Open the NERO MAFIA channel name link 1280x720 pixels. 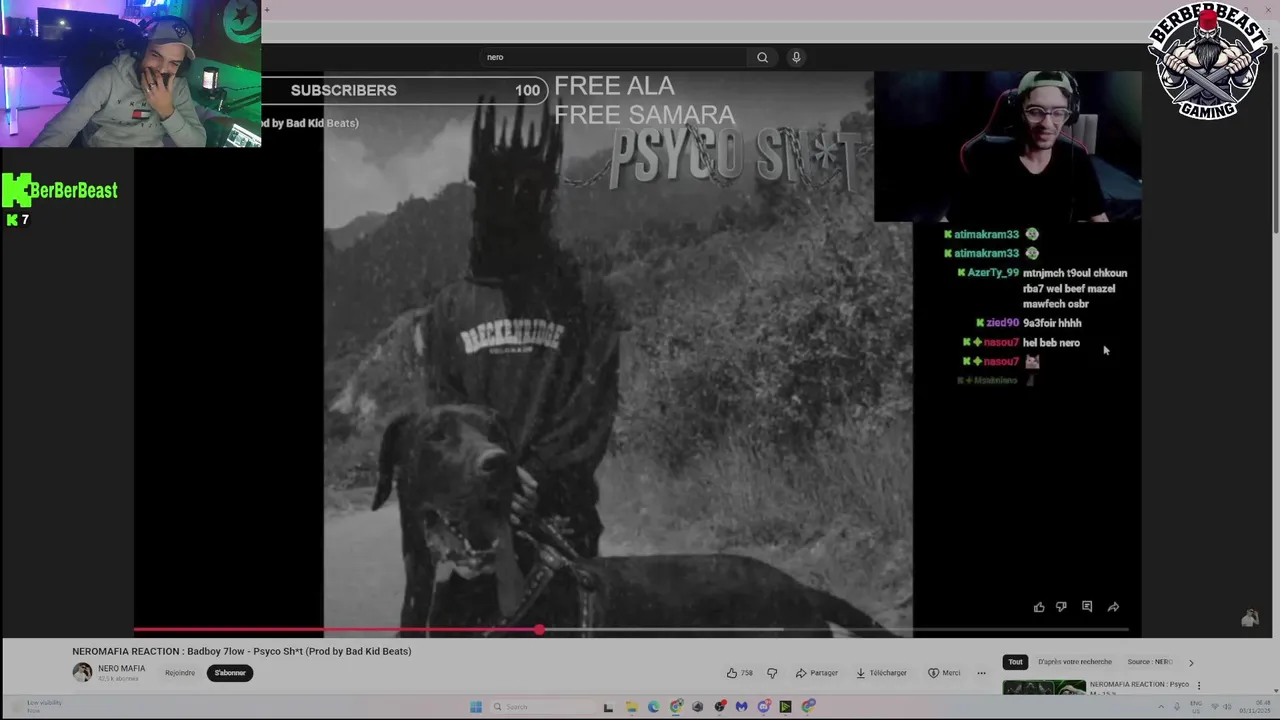coord(121,668)
